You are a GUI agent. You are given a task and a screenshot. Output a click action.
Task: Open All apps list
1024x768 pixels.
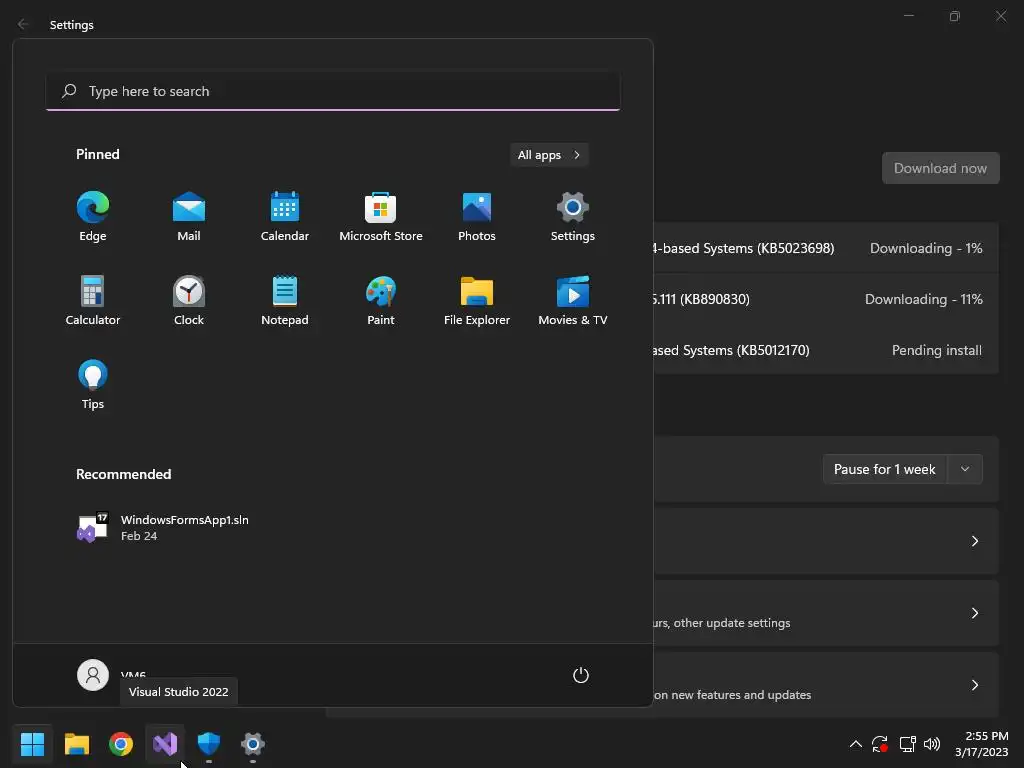tap(549, 155)
